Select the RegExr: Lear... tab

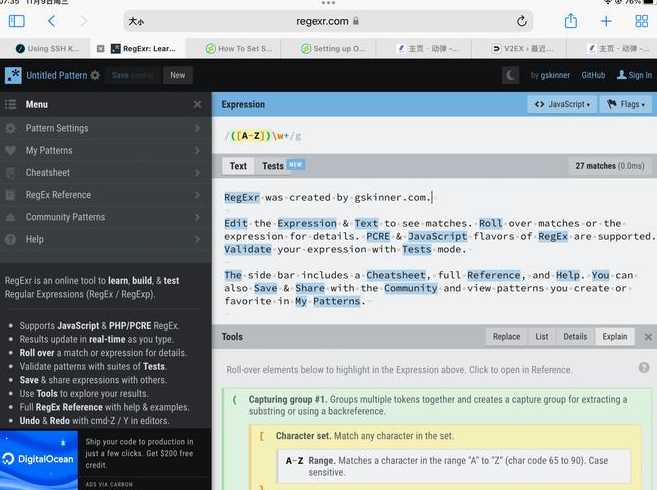[x=144, y=49]
